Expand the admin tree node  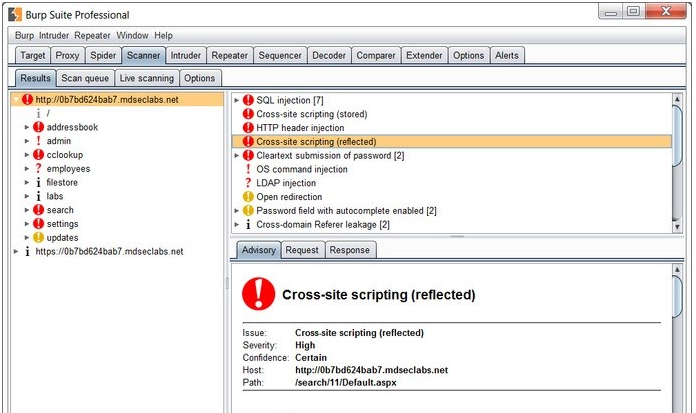27,141
